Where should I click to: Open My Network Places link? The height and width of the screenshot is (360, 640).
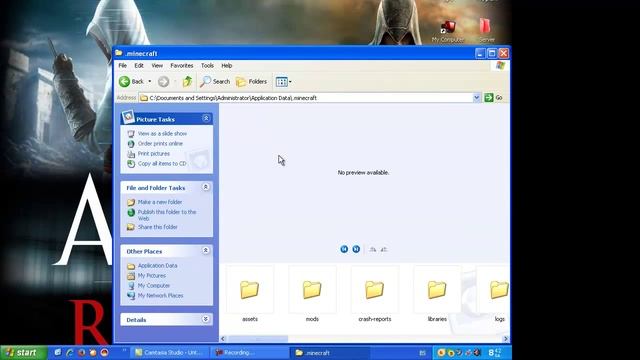click(160, 295)
